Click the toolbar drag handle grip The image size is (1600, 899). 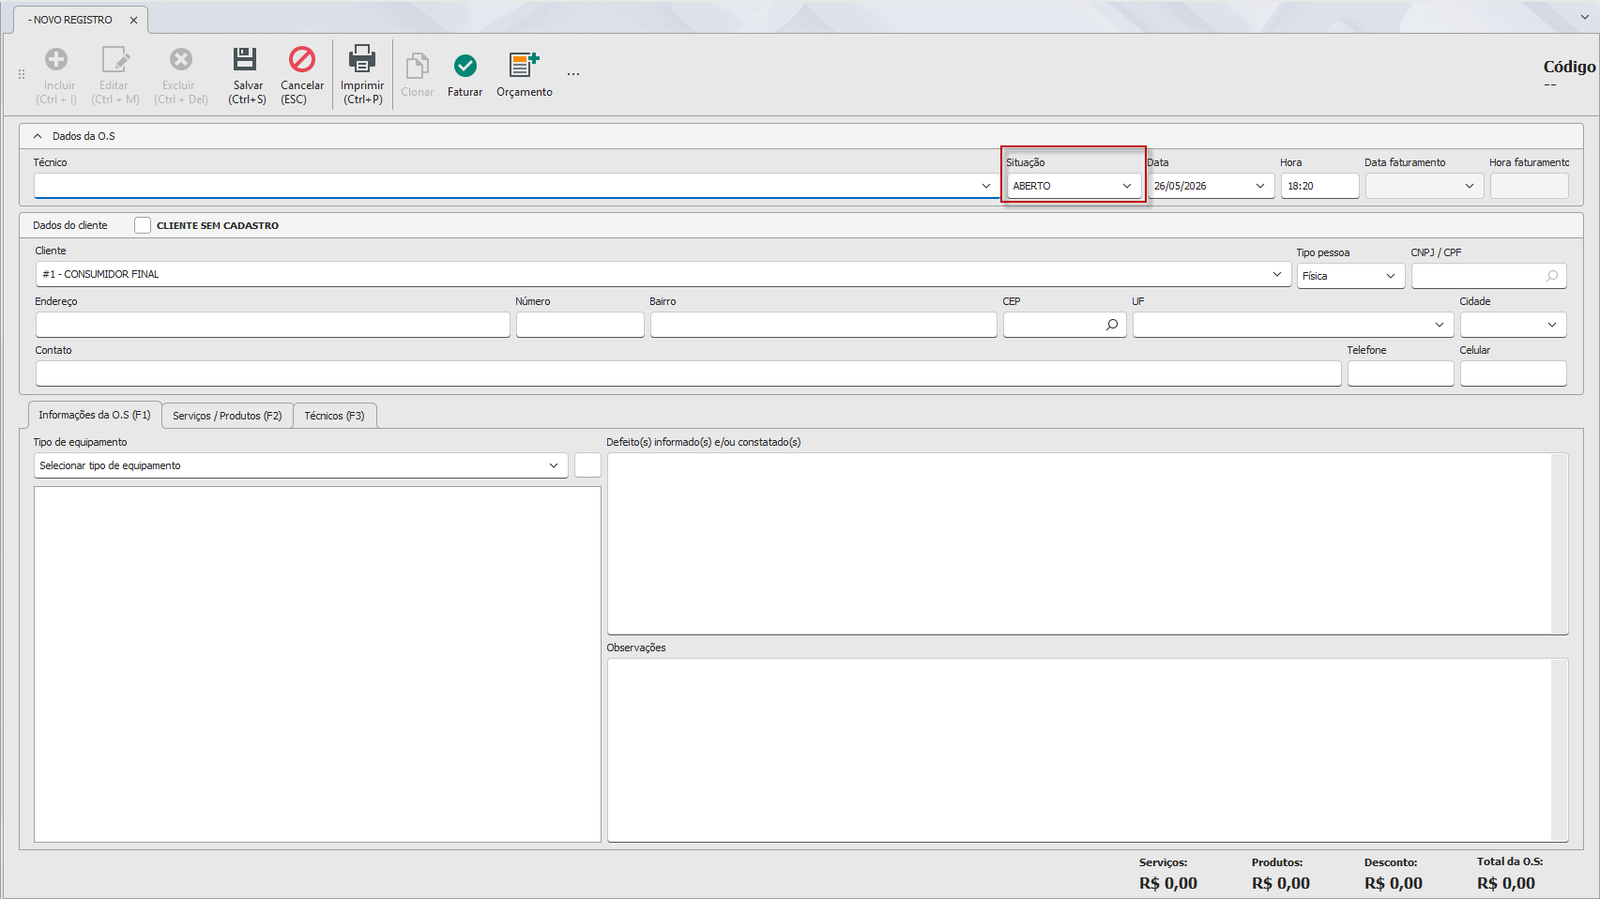[22, 74]
